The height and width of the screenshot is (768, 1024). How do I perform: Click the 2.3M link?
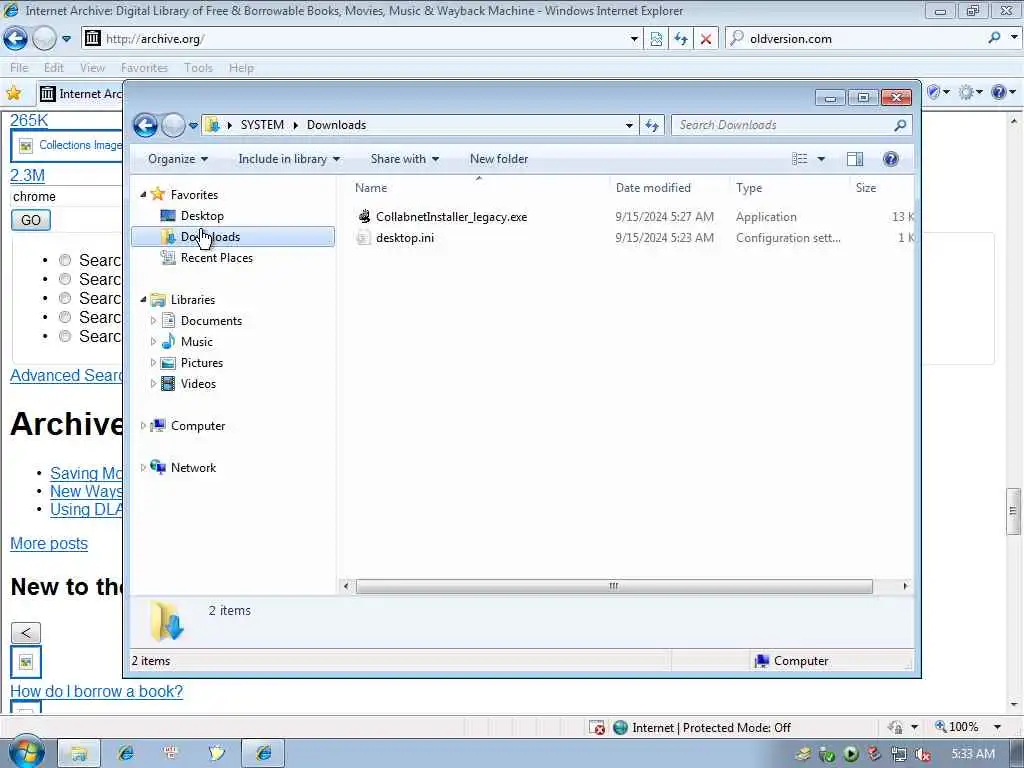click(27, 175)
